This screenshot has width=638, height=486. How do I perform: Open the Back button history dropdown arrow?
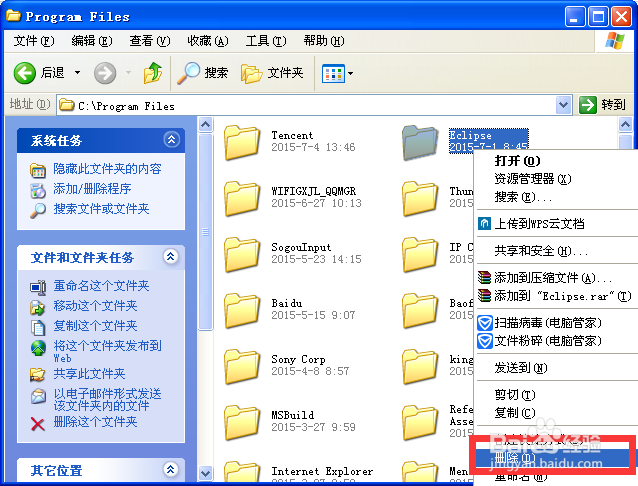click(x=77, y=73)
